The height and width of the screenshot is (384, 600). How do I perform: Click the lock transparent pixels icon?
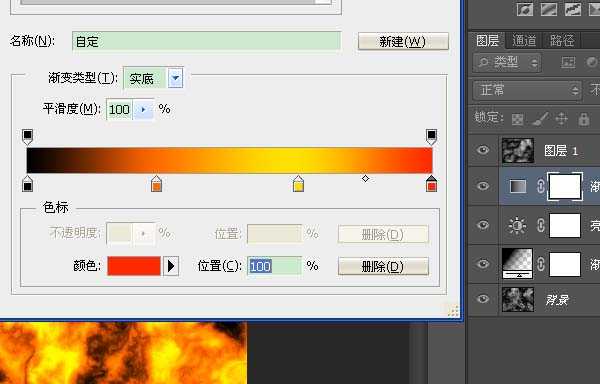tap(517, 119)
